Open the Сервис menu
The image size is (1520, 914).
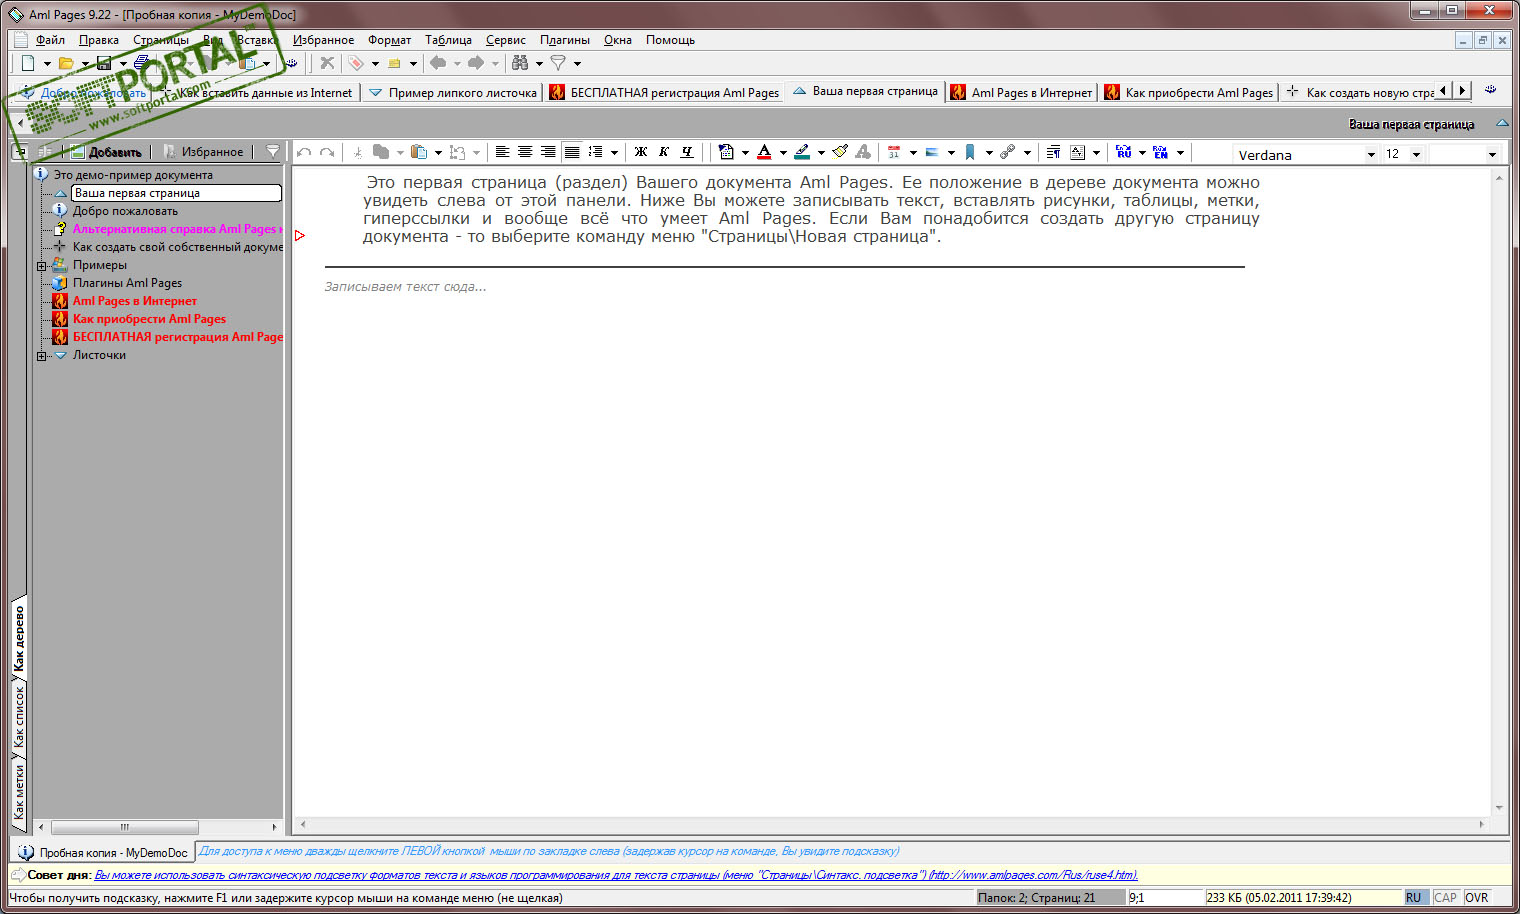tap(506, 40)
